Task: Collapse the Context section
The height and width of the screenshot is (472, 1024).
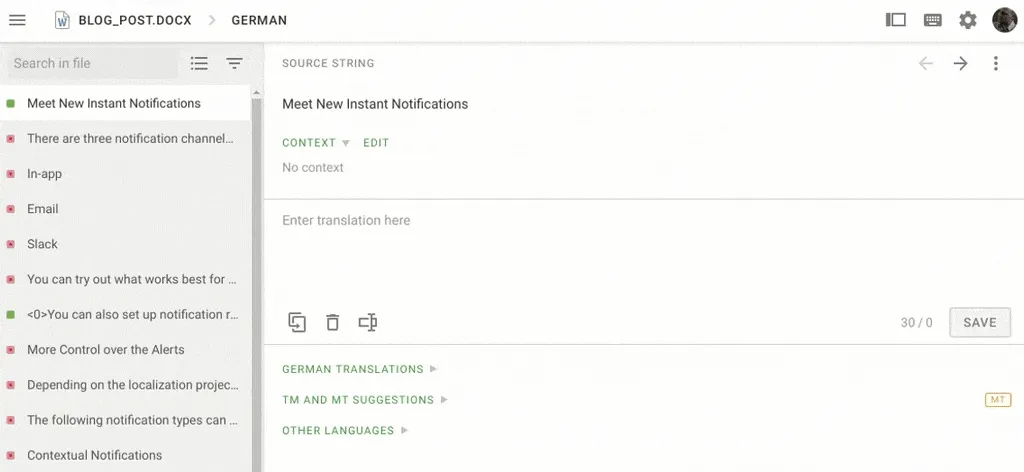Action: (x=315, y=143)
